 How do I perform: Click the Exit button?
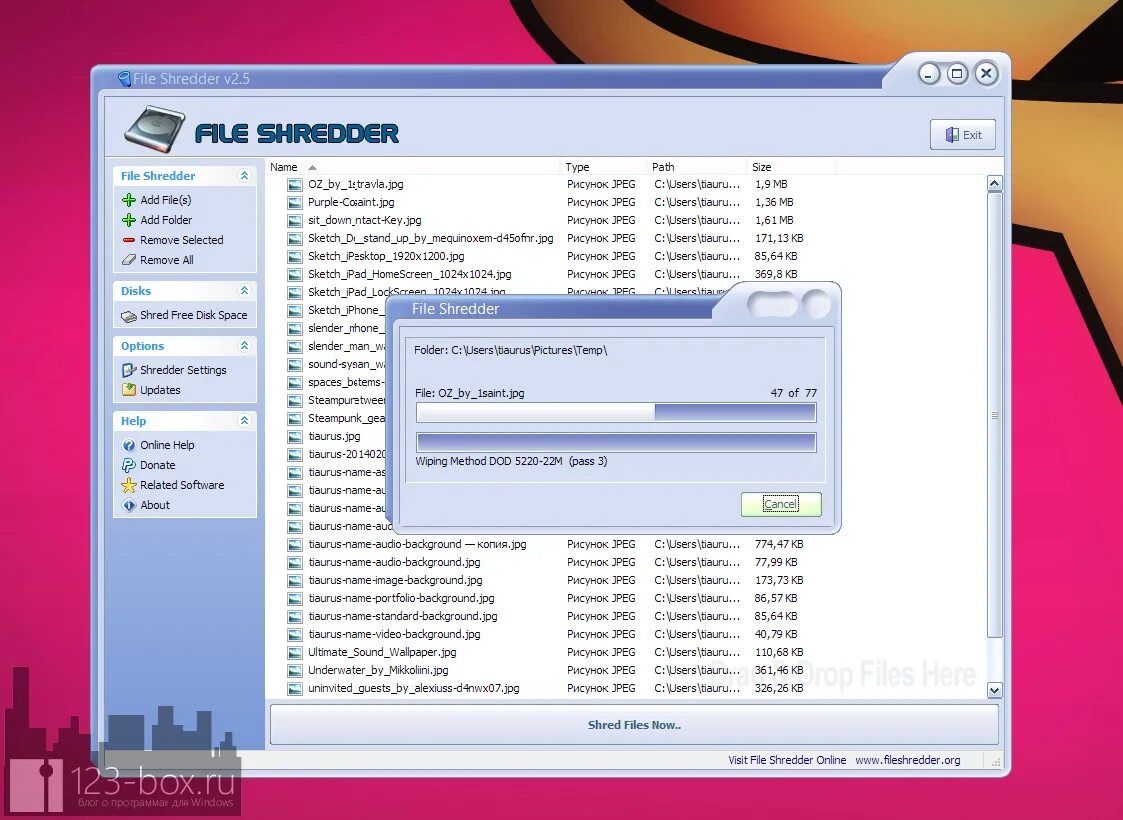[x=963, y=135]
